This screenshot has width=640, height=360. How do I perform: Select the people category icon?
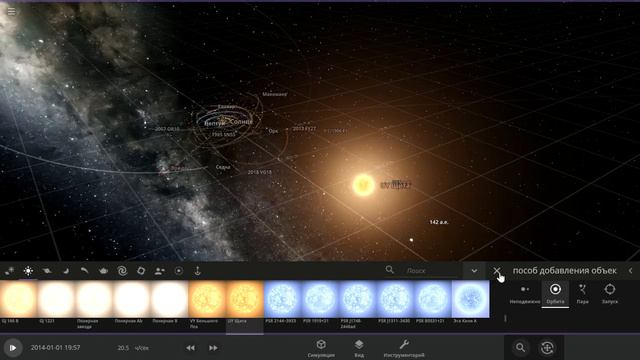click(160, 271)
